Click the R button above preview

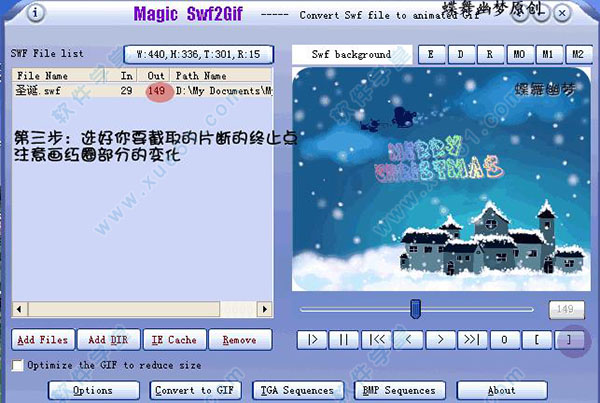click(x=490, y=54)
